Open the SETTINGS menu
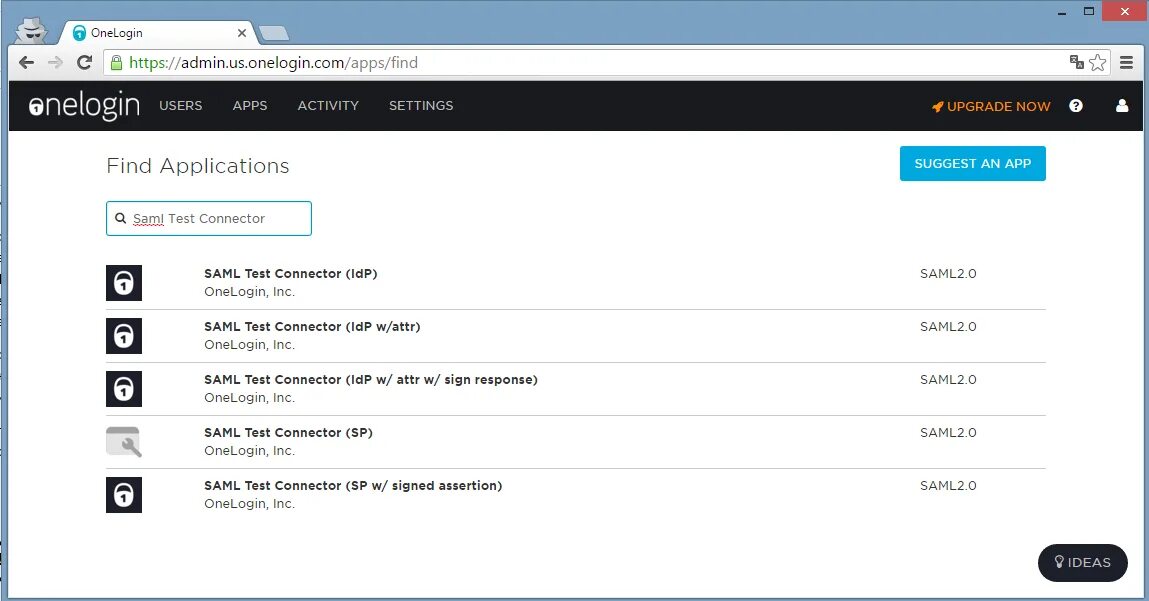This screenshot has height=601, width=1149. pyautogui.click(x=421, y=106)
